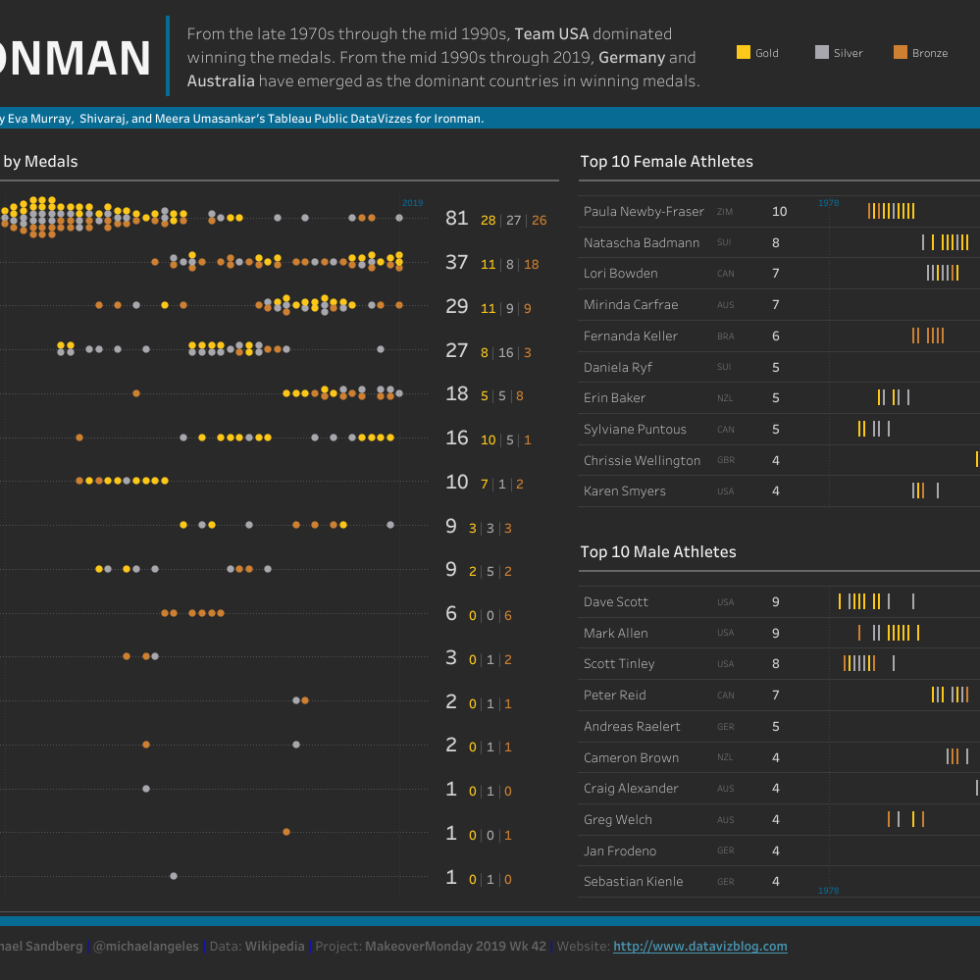
Task: Select the Silver legend swatch
Action: [822, 52]
